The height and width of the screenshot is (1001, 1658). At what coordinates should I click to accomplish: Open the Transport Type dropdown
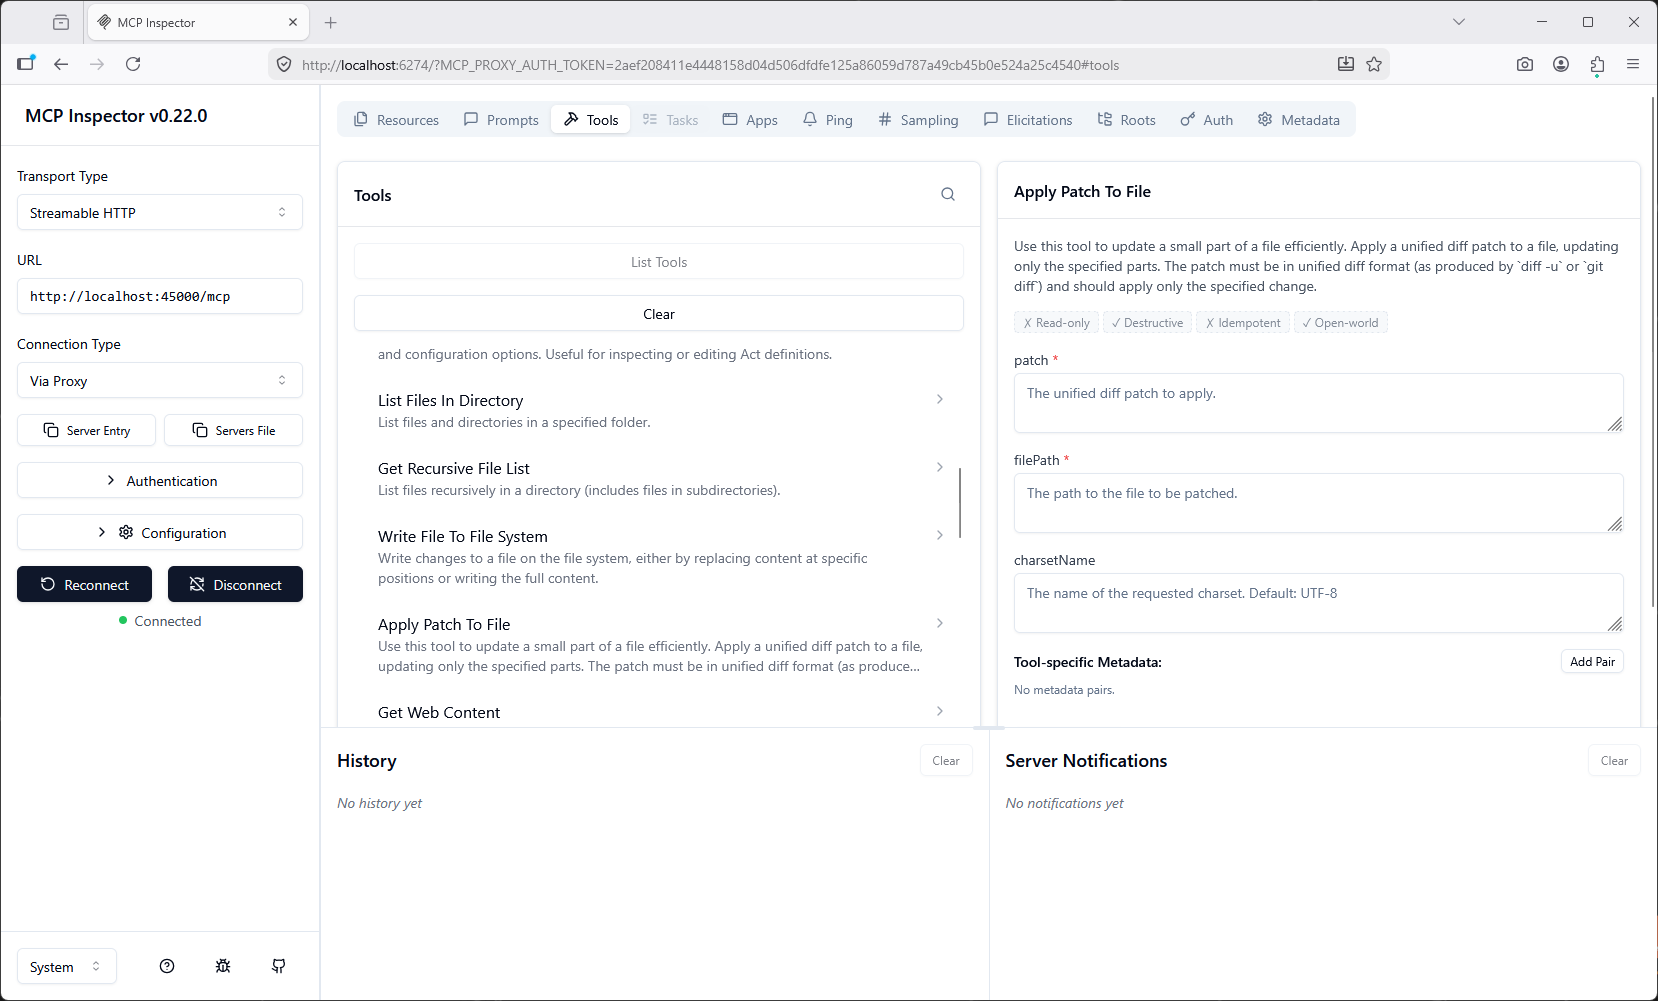pos(160,212)
